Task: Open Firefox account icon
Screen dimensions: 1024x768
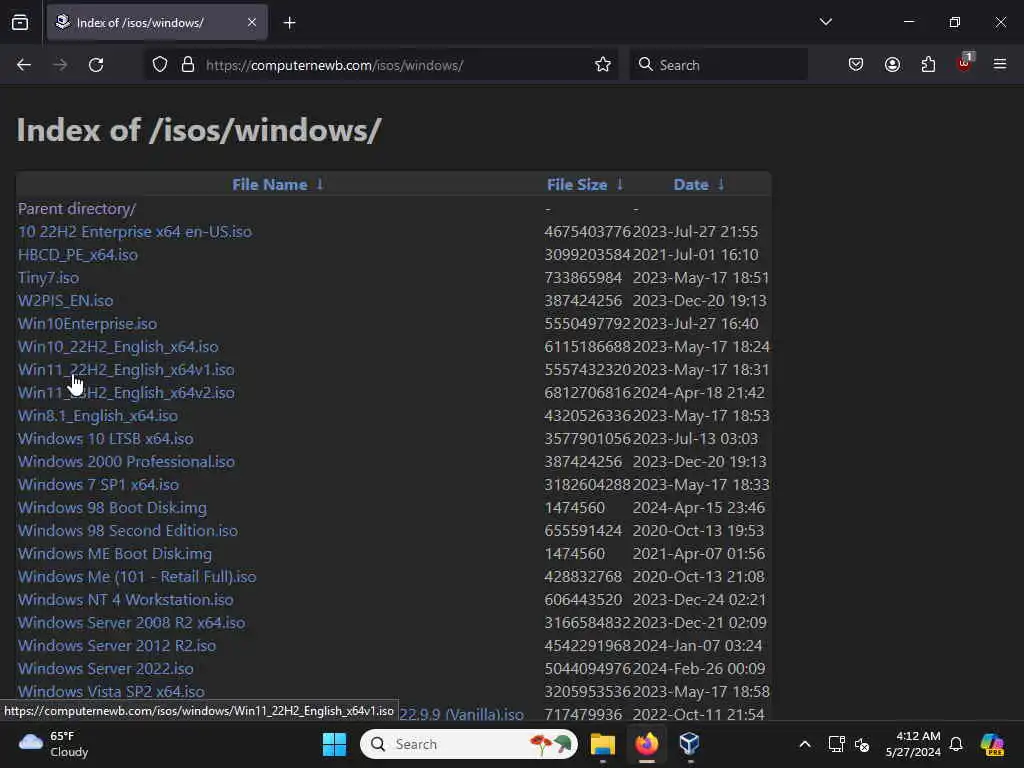Action: [892, 65]
